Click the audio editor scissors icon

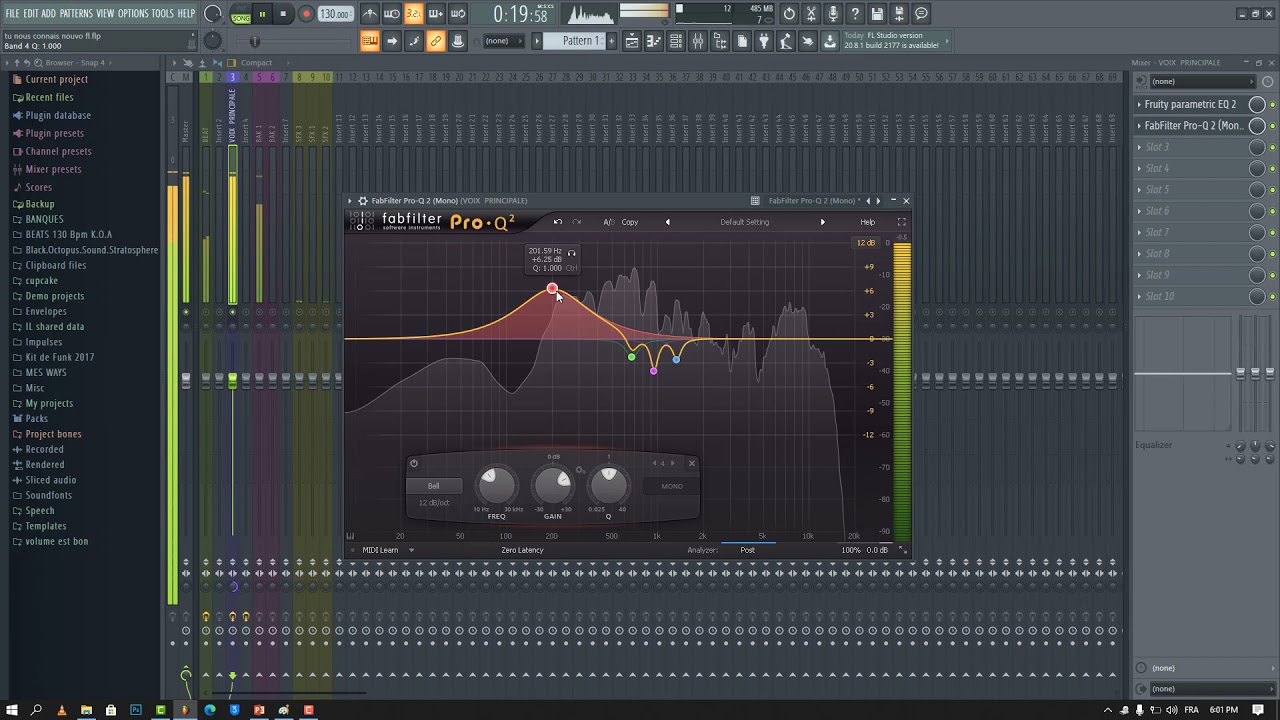point(811,14)
